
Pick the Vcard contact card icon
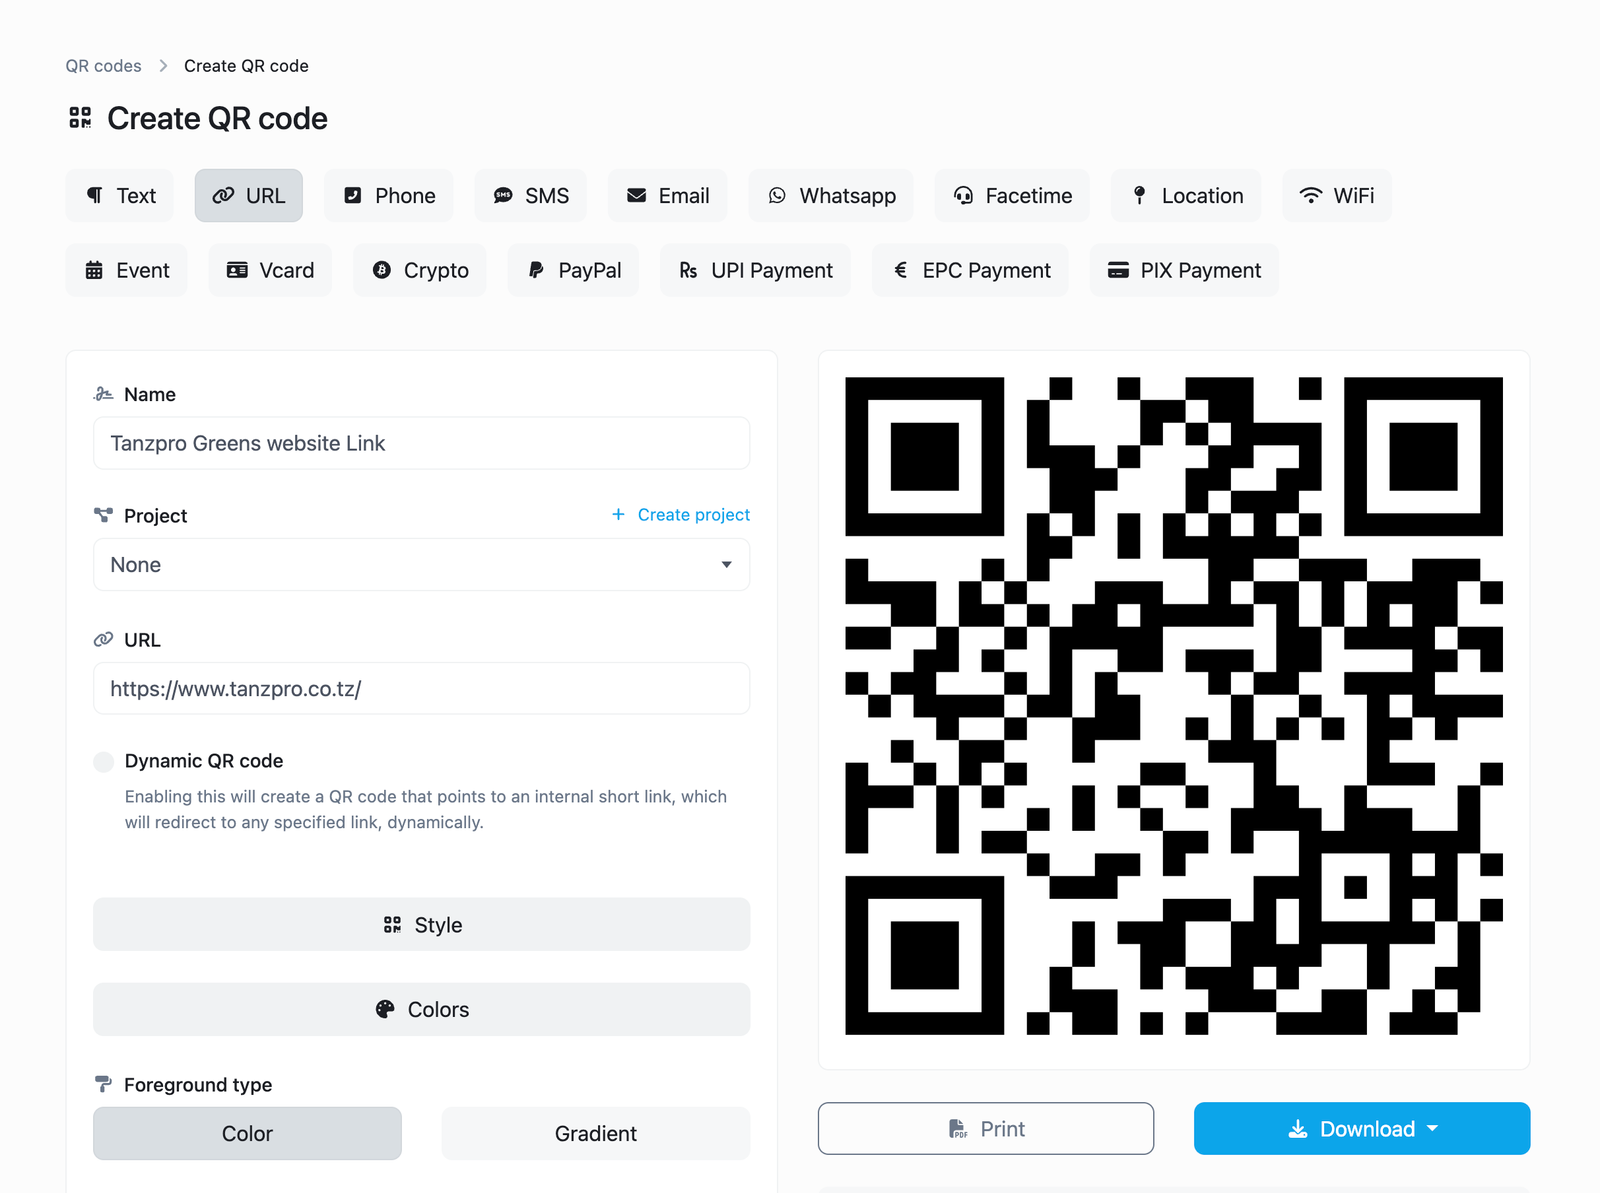click(237, 270)
